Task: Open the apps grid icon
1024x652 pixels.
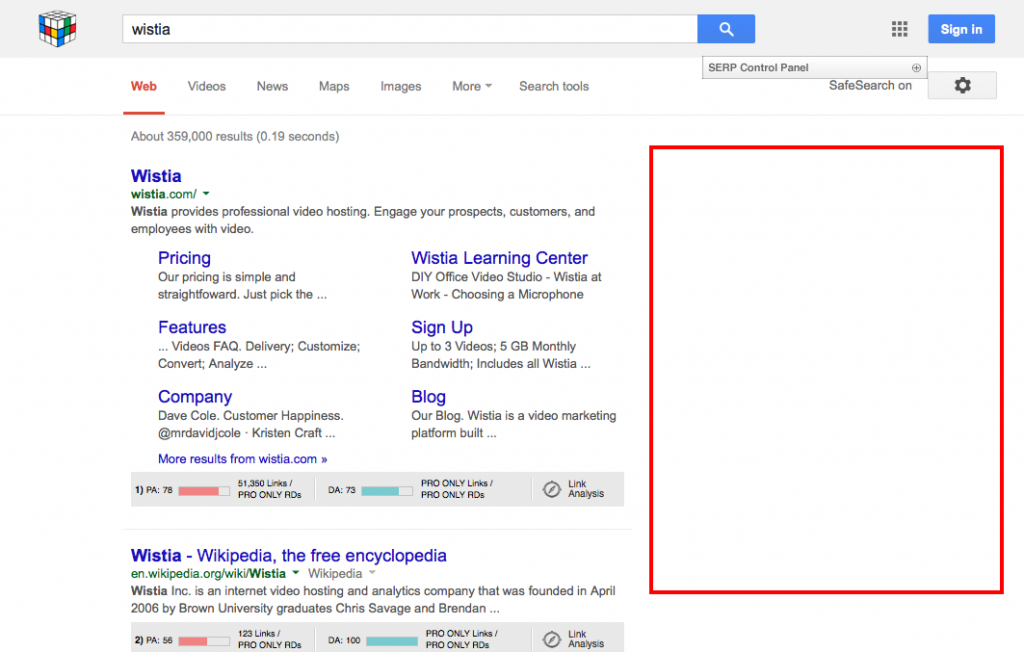Action: (899, 29)
